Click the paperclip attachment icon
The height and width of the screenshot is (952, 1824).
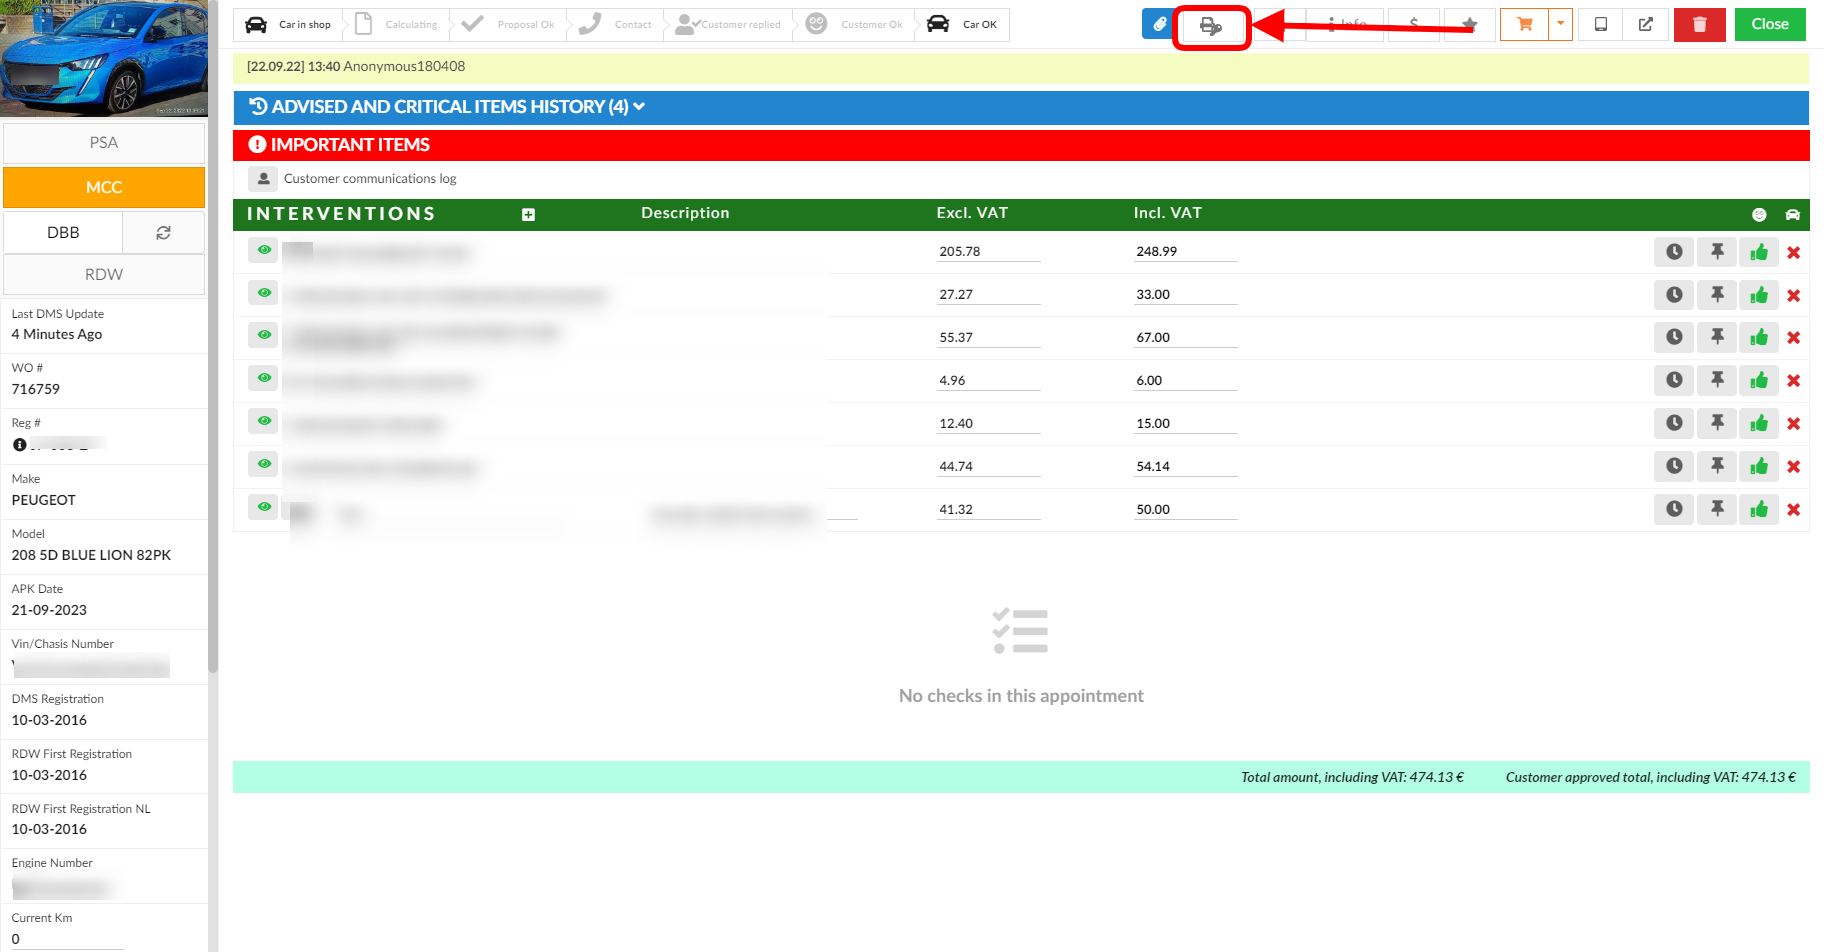[x=1159, y=25]
